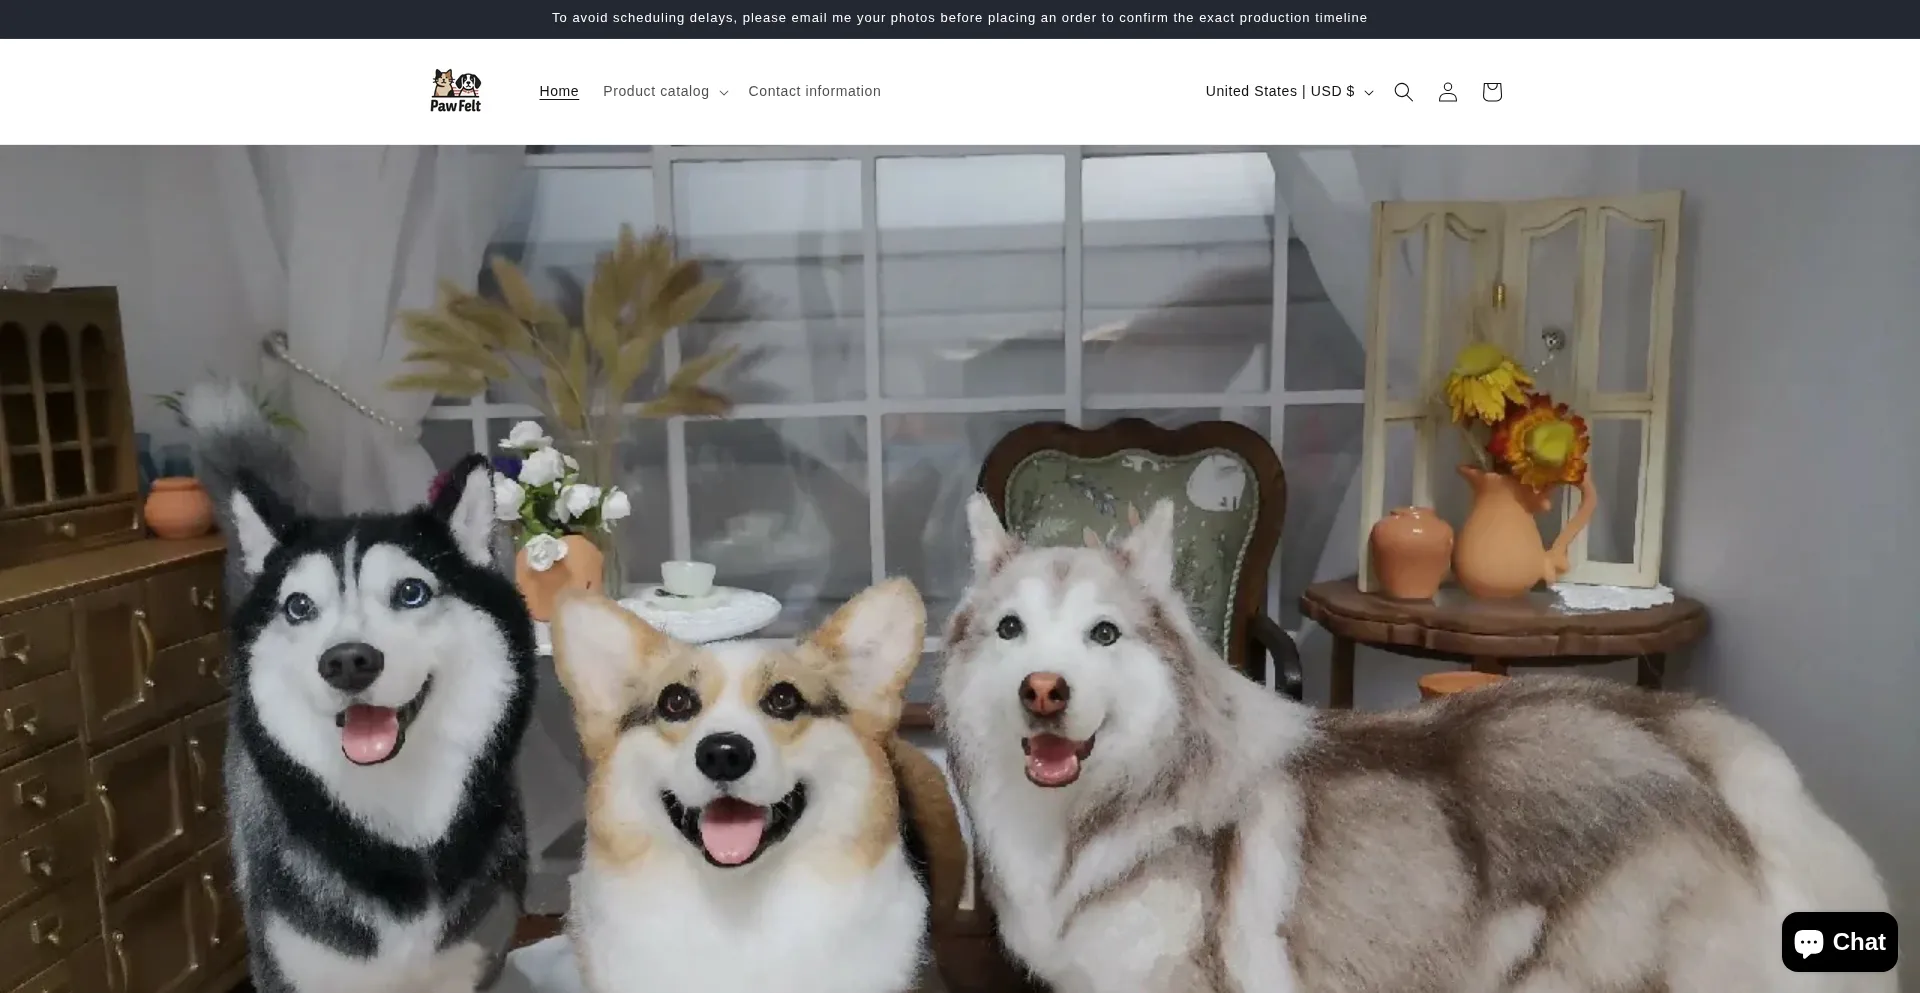Image resolution: width=1920 pixels, height=993 pixels.
Task: Click the PawFelt logo
Action: 456,91
